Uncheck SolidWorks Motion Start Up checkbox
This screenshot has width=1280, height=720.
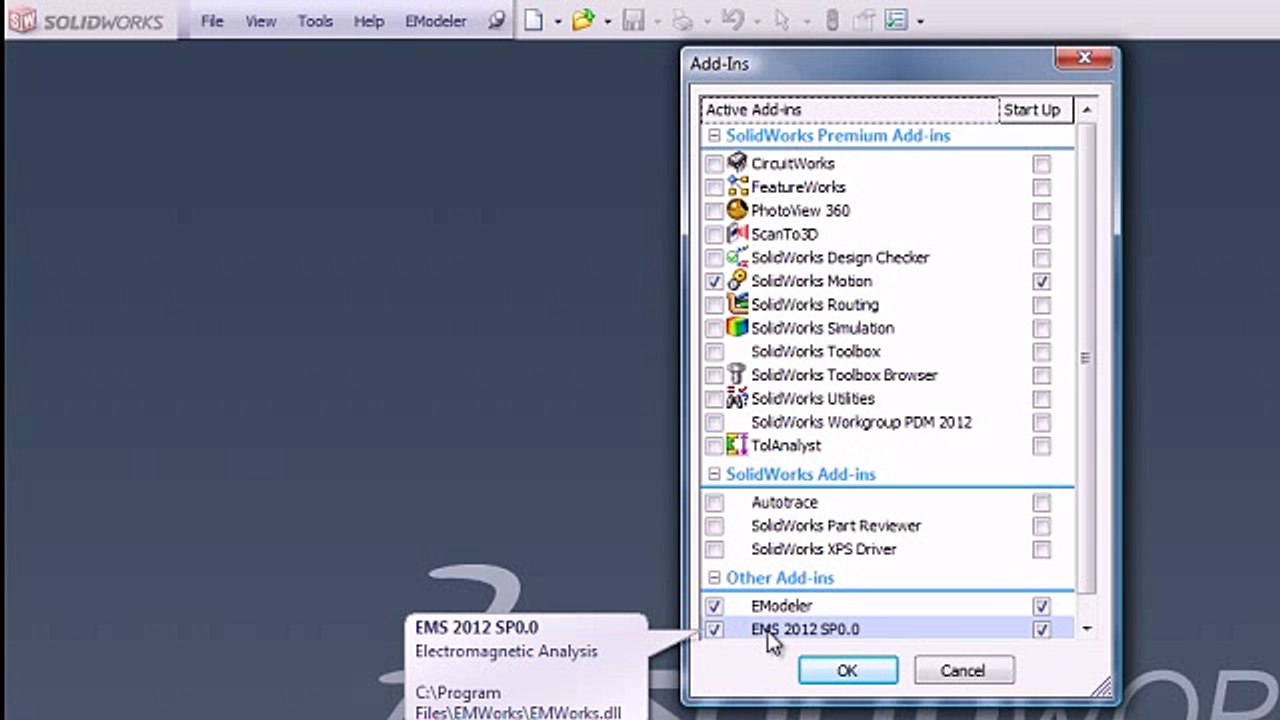click(x=1042, y=281)
